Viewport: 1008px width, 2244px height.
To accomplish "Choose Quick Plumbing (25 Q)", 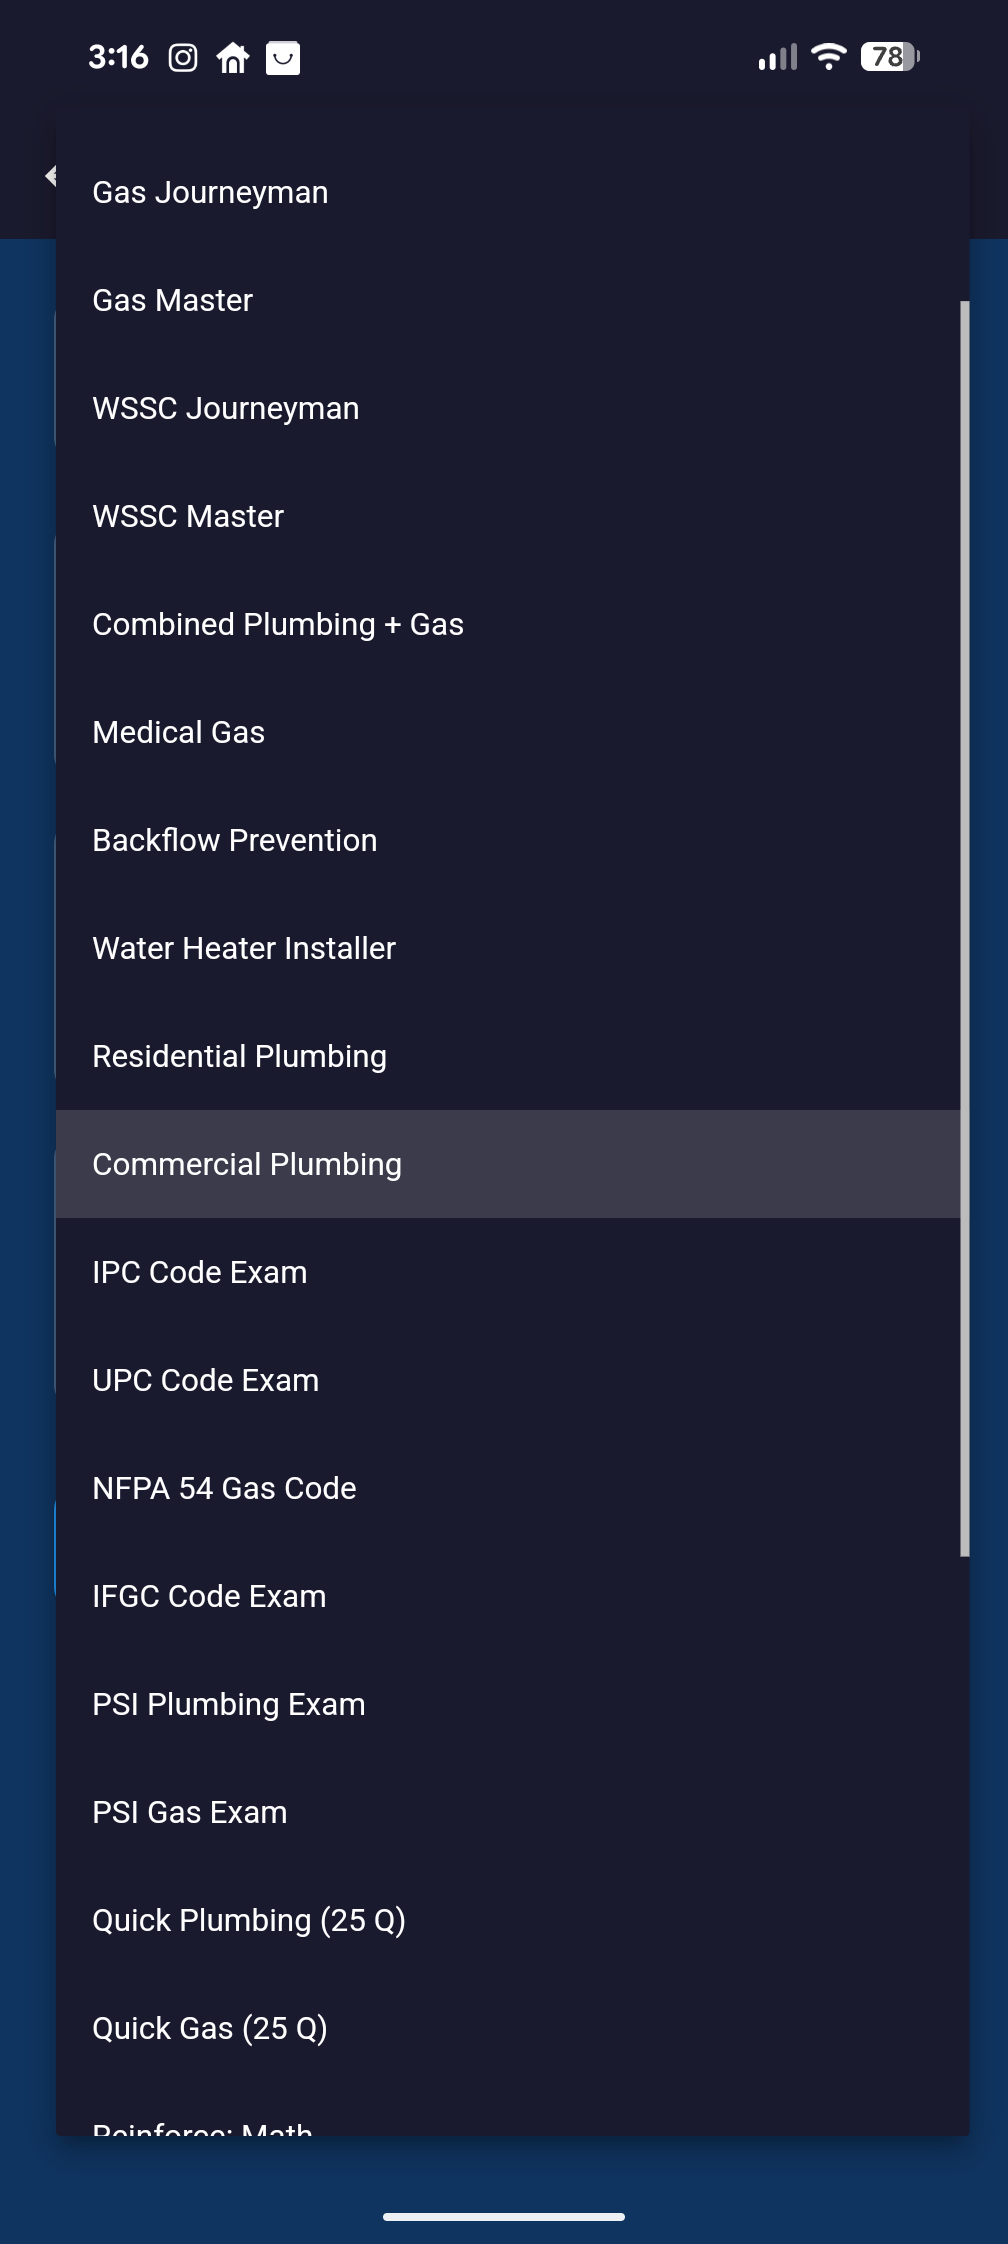I will (249, 1920).
